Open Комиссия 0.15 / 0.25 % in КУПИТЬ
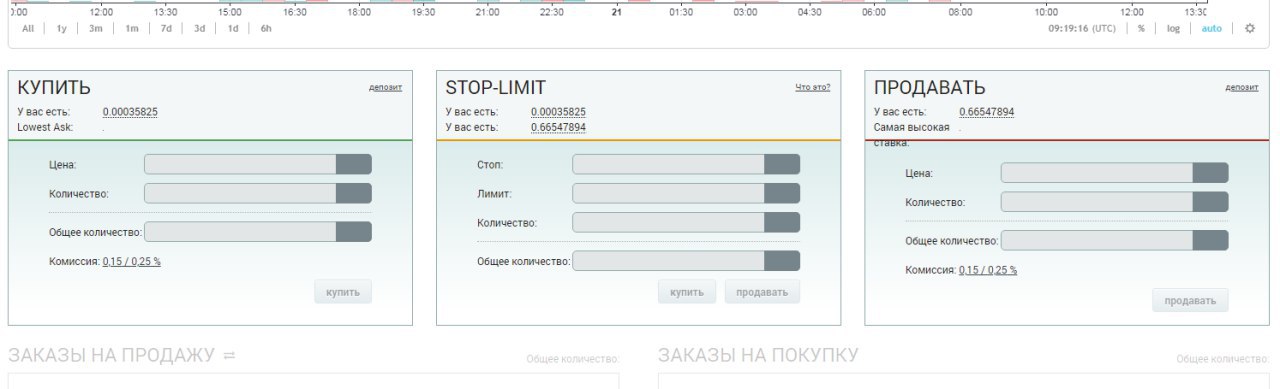The image size is (1280, 389). pyautogui.click(x=132, y=261)
